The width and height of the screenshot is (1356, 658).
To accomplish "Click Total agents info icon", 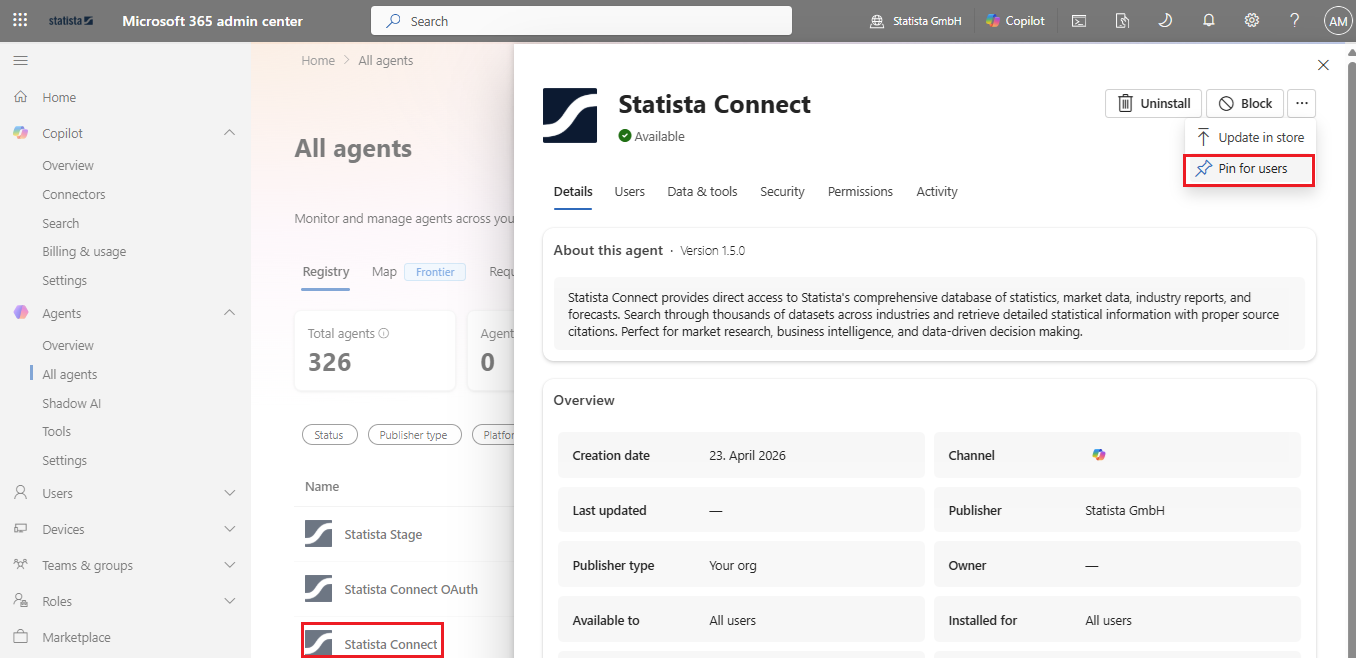I will (384, 334).
